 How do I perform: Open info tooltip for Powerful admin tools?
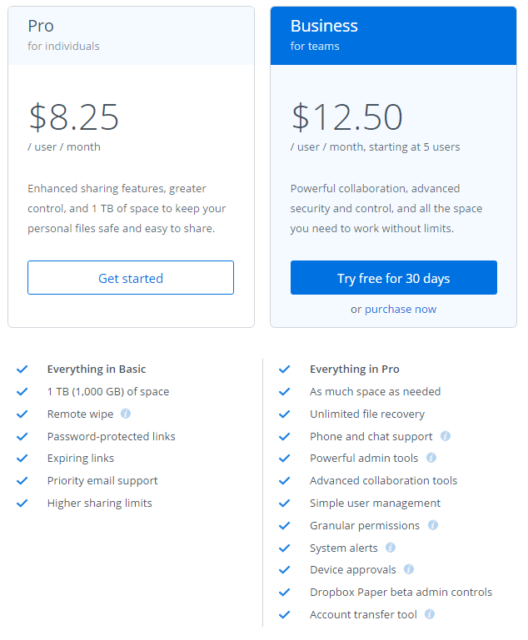coord(431,458)
